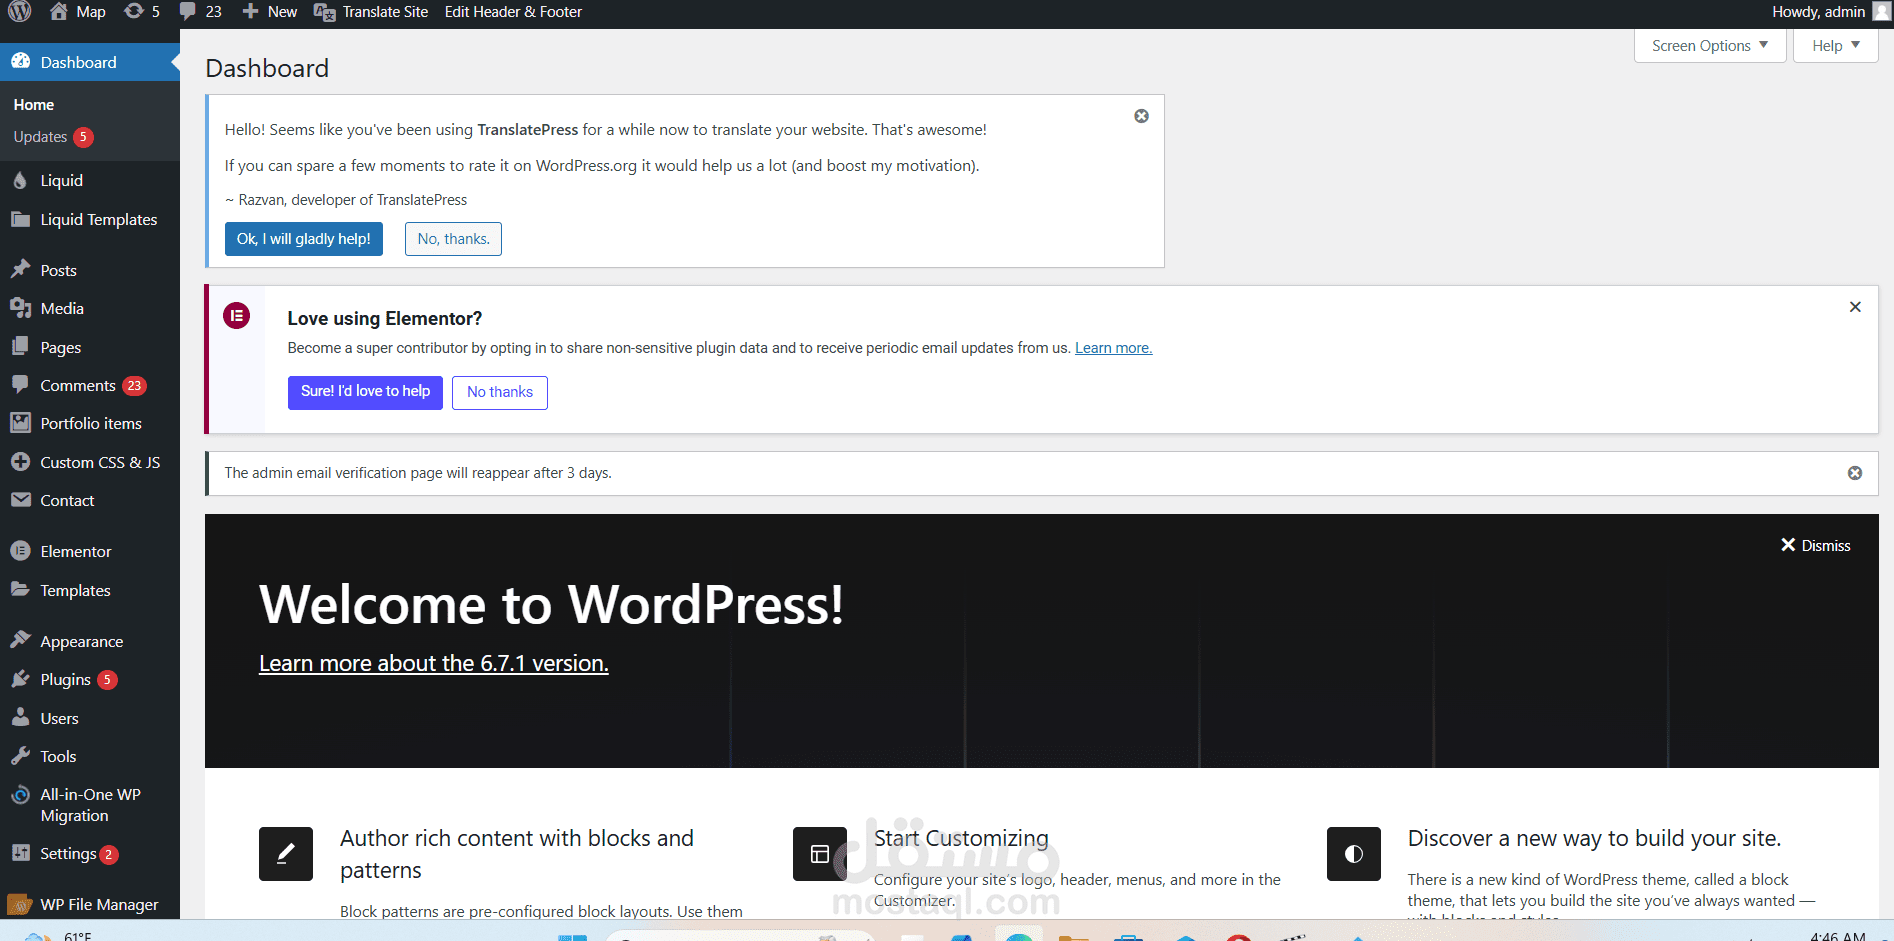This screenshot has width=1894, height=941.
Task: Visit the Map site home icon
Action: click(59, 12)
